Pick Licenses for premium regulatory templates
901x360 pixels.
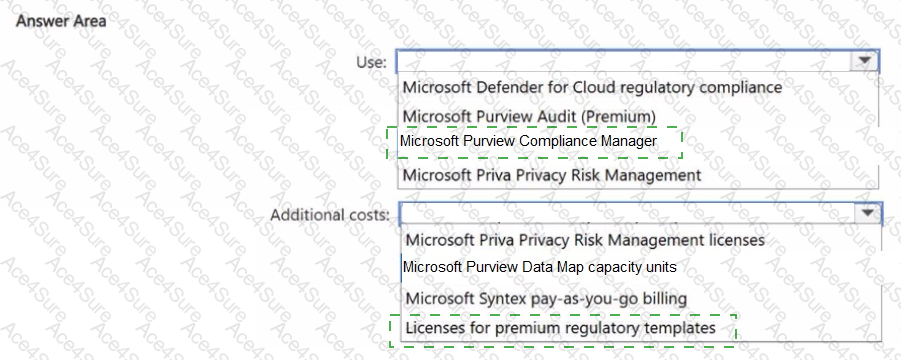560,328
